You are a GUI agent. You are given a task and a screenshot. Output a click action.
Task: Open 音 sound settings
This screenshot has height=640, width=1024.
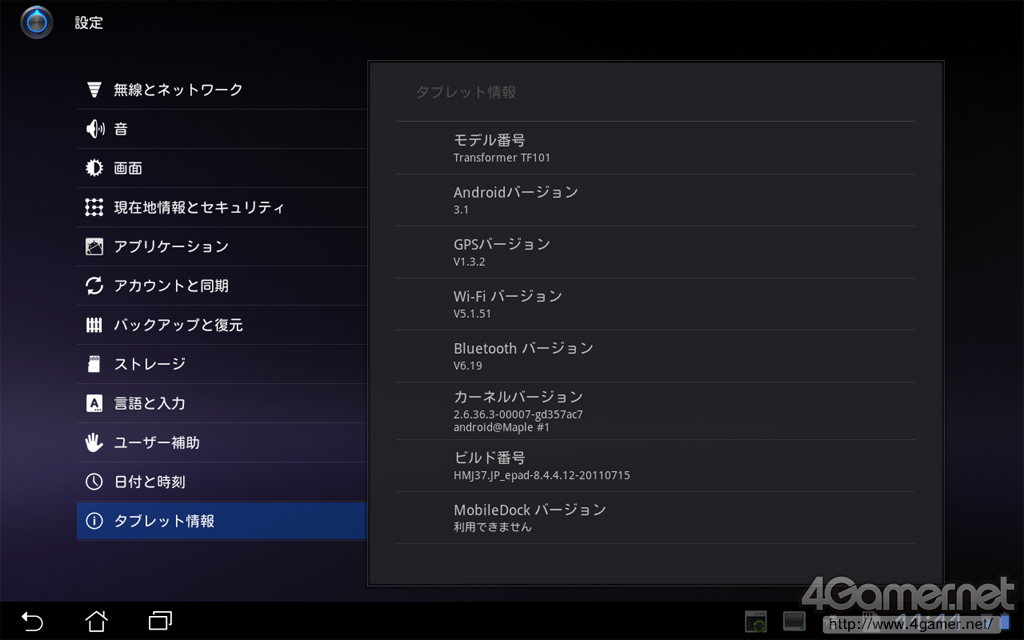[221, 129]
